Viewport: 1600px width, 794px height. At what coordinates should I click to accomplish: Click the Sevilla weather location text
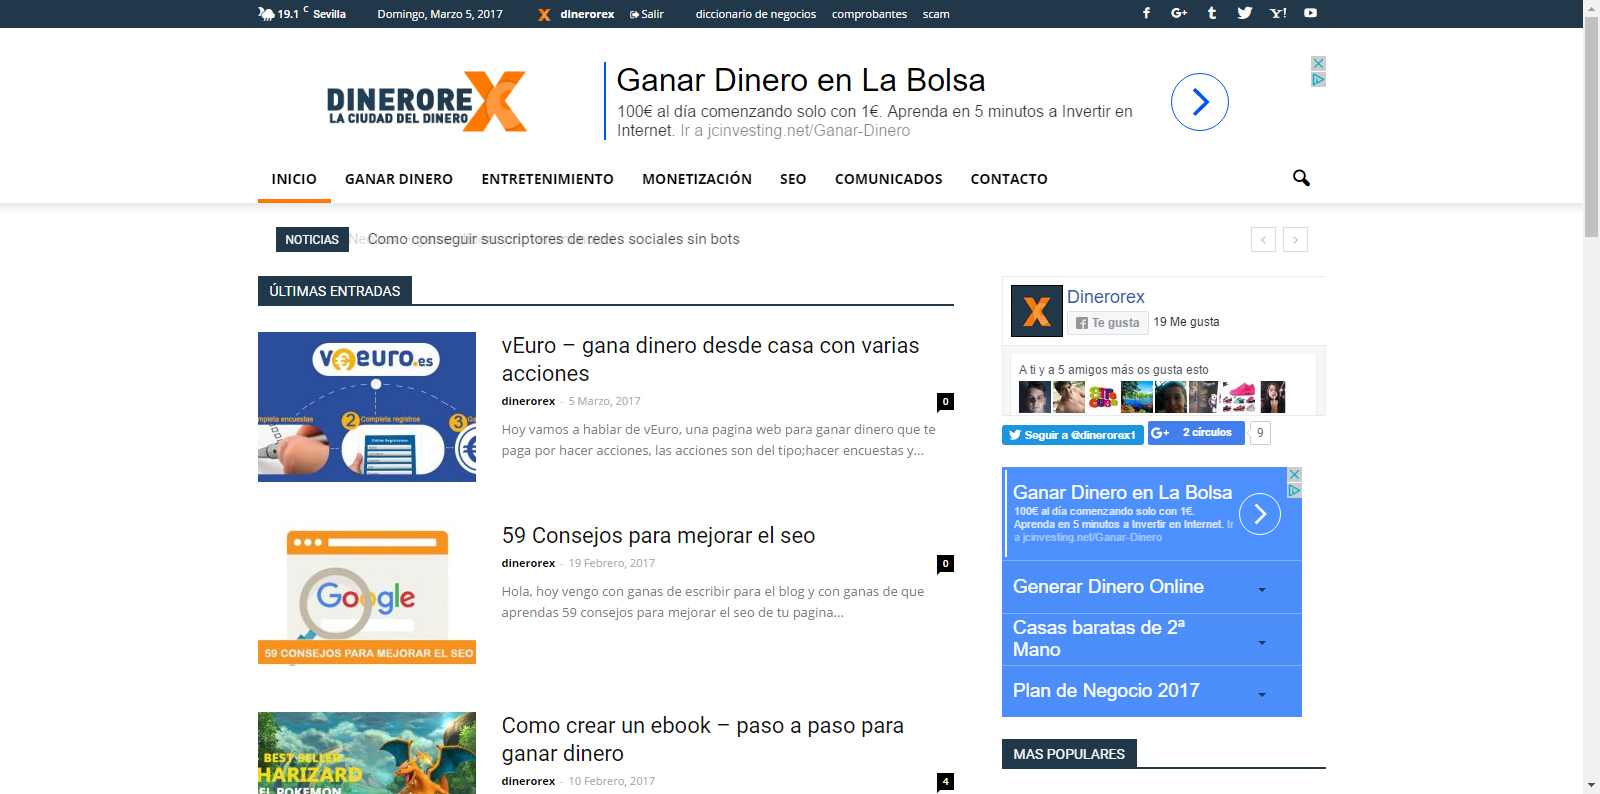[329, 14]
